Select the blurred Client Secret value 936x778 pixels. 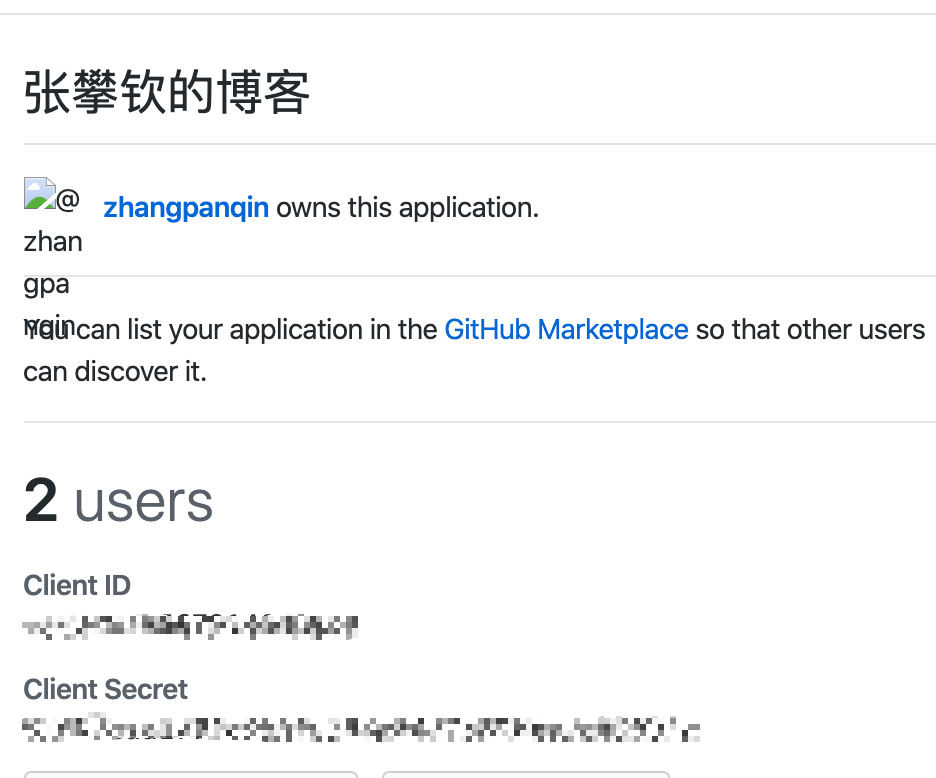coord(360,729)
